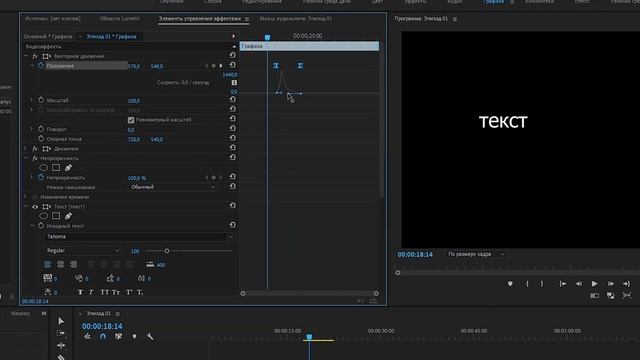Viewport: 640px width, 360px height.
Task: Step back one frame in Program monitor
Action: point(579,284)
